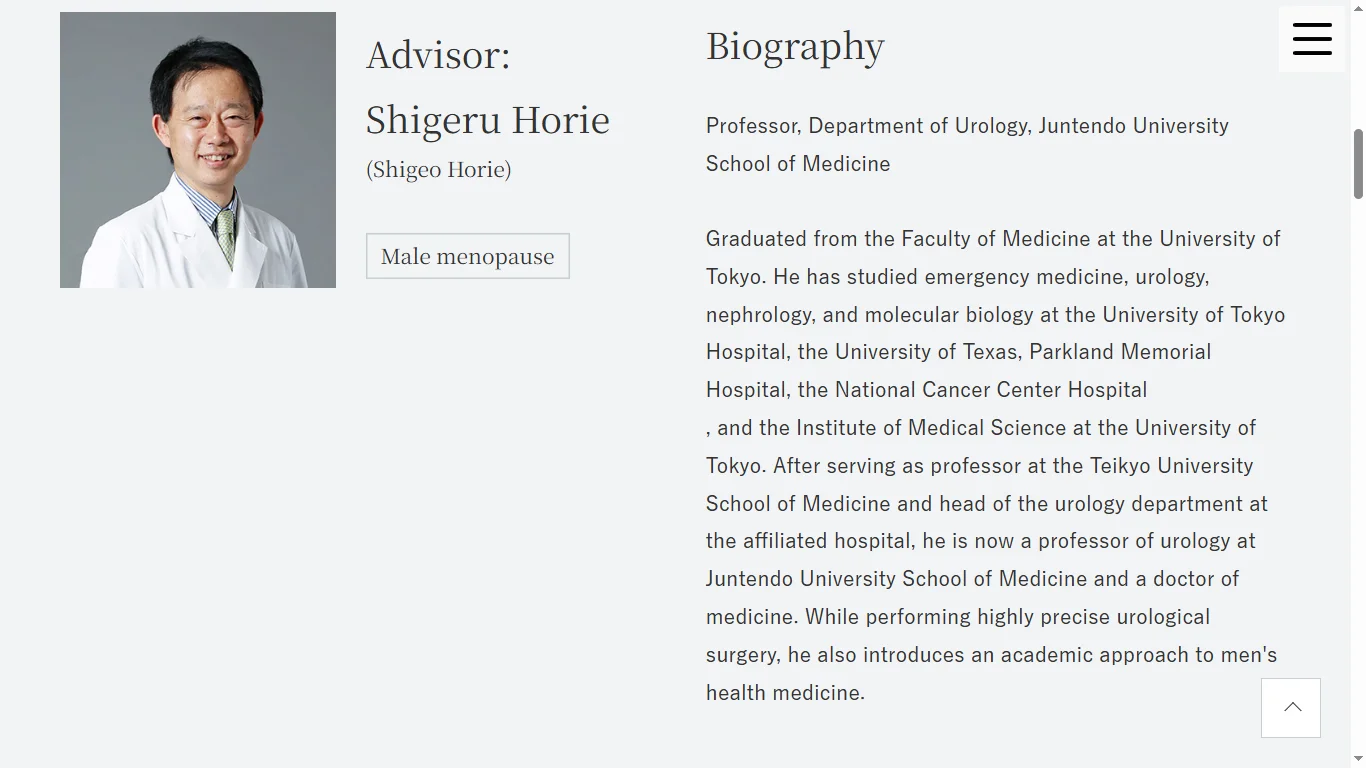Click the Teikyo University text line
The width and height of the screenshot is (1366, 768).
[979, 466]
